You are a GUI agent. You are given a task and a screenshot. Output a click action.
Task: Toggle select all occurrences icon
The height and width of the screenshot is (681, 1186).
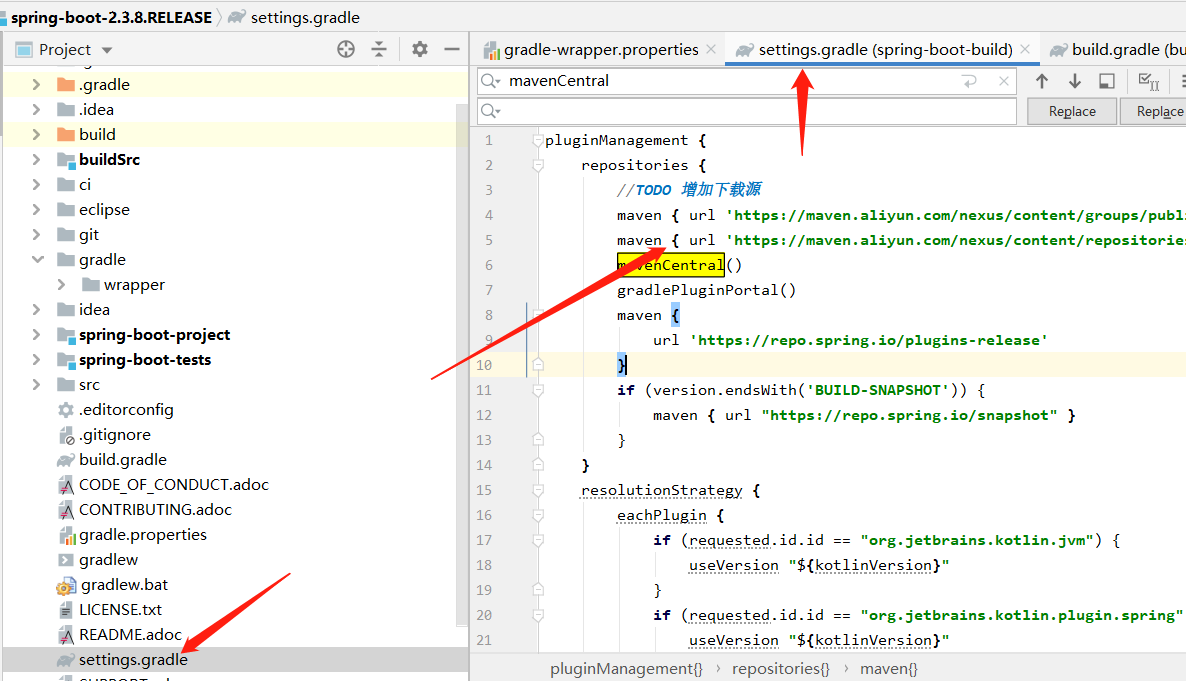(1148, 81)
